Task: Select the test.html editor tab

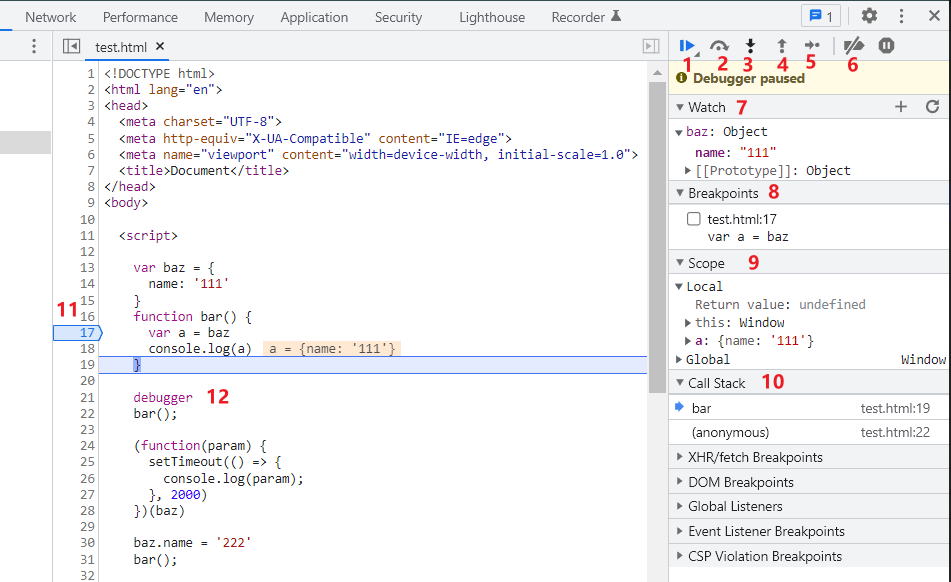Action: point(121,47)
